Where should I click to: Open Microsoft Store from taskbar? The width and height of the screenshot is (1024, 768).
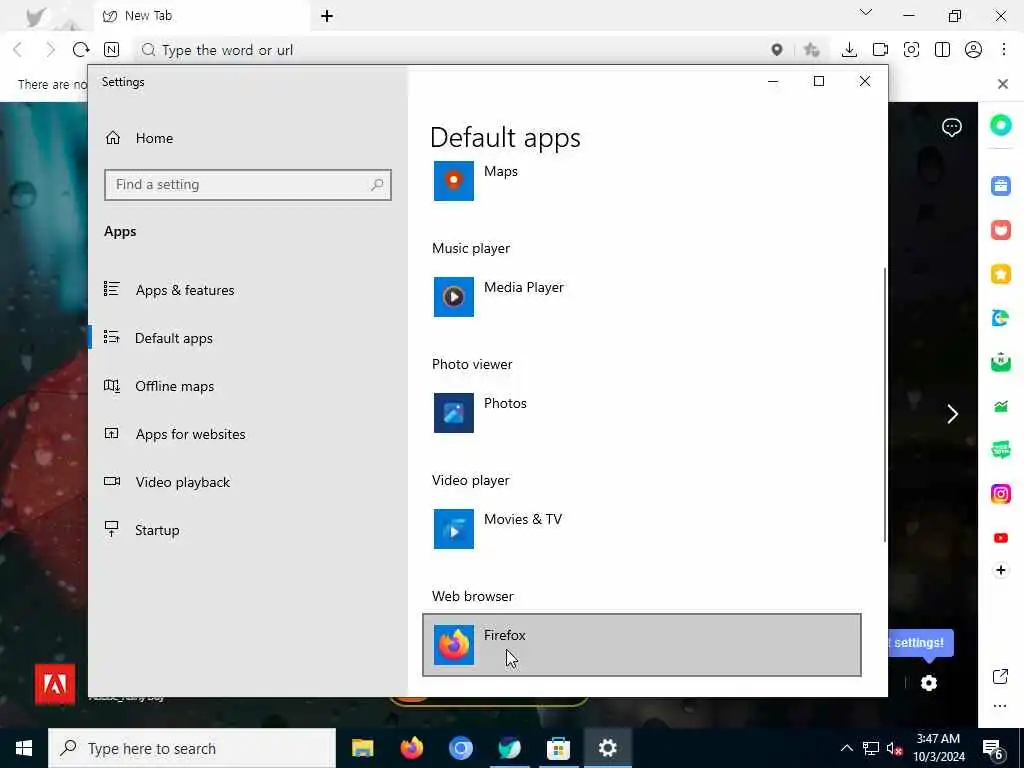pyautogui.click(x=558, y=748)
